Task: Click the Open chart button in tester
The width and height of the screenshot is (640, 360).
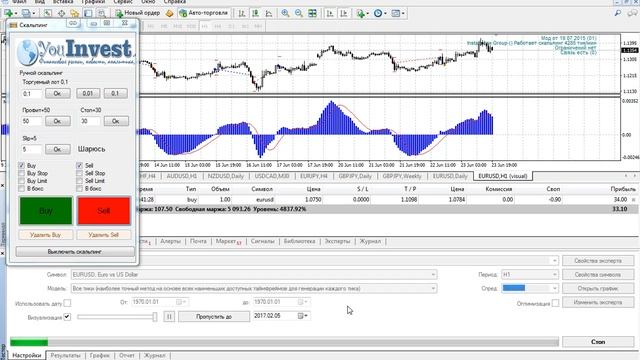Action: pos(598,288)
